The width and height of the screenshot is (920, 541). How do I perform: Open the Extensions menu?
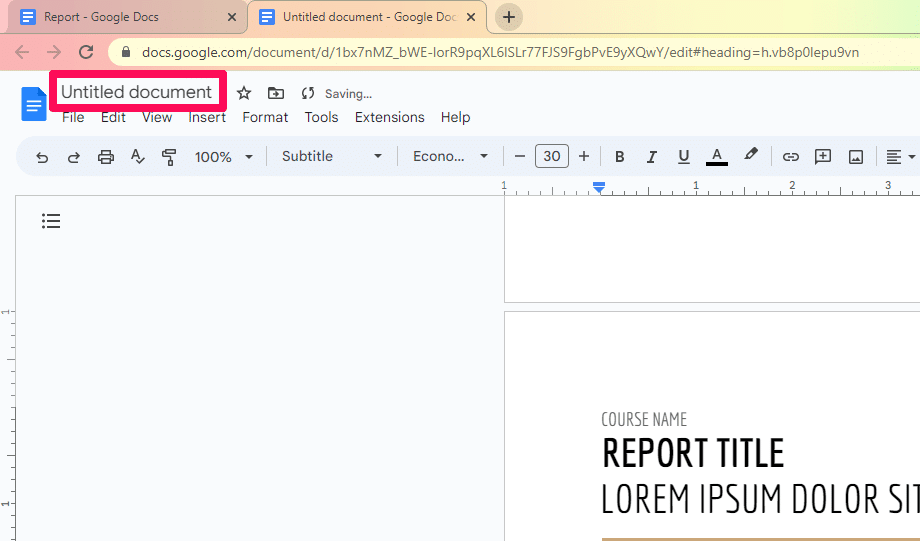click(x=390, y=117)
